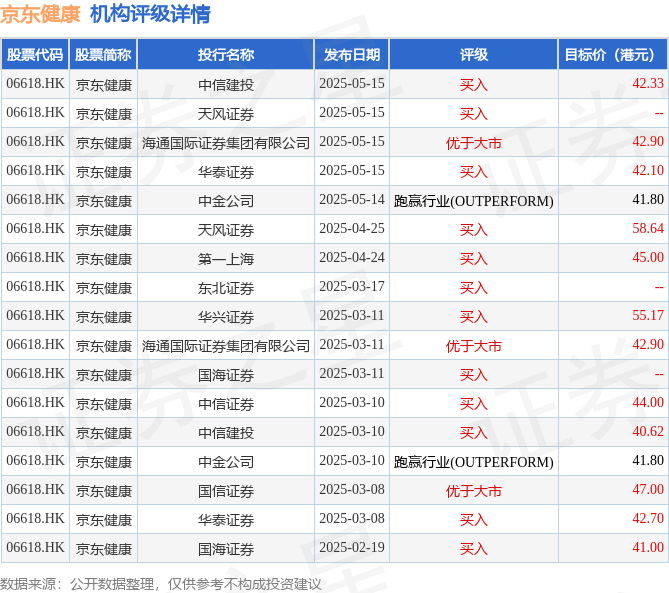The image size is (669, 593).
Task: Click target price 42.10
Action: 648,170
